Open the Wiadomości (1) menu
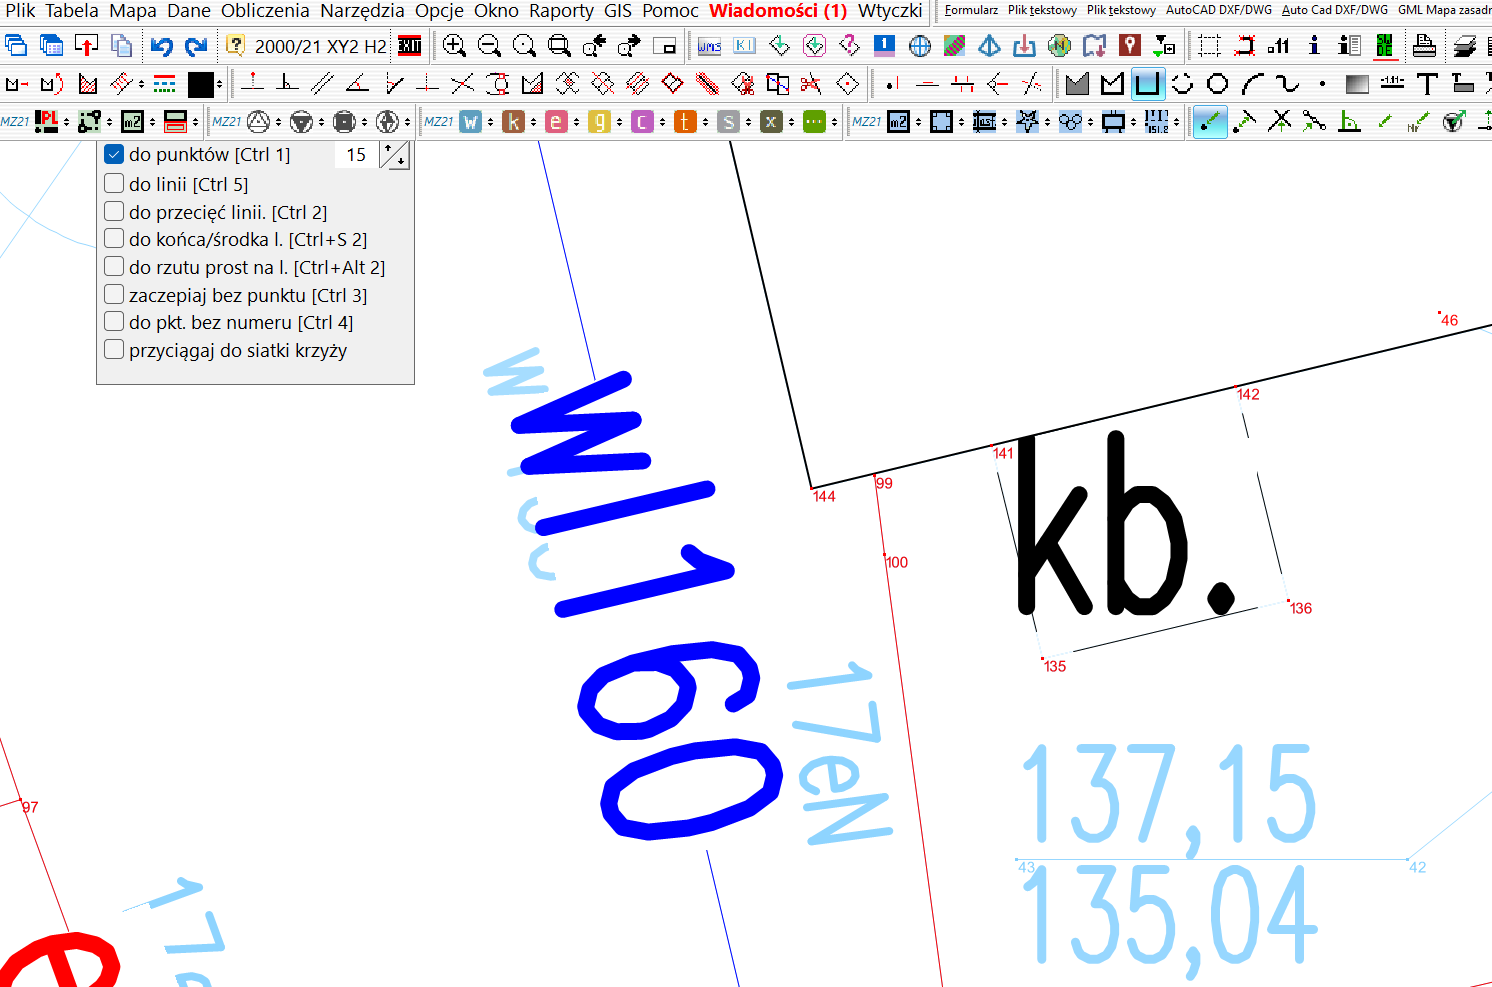 coord(778,11)
